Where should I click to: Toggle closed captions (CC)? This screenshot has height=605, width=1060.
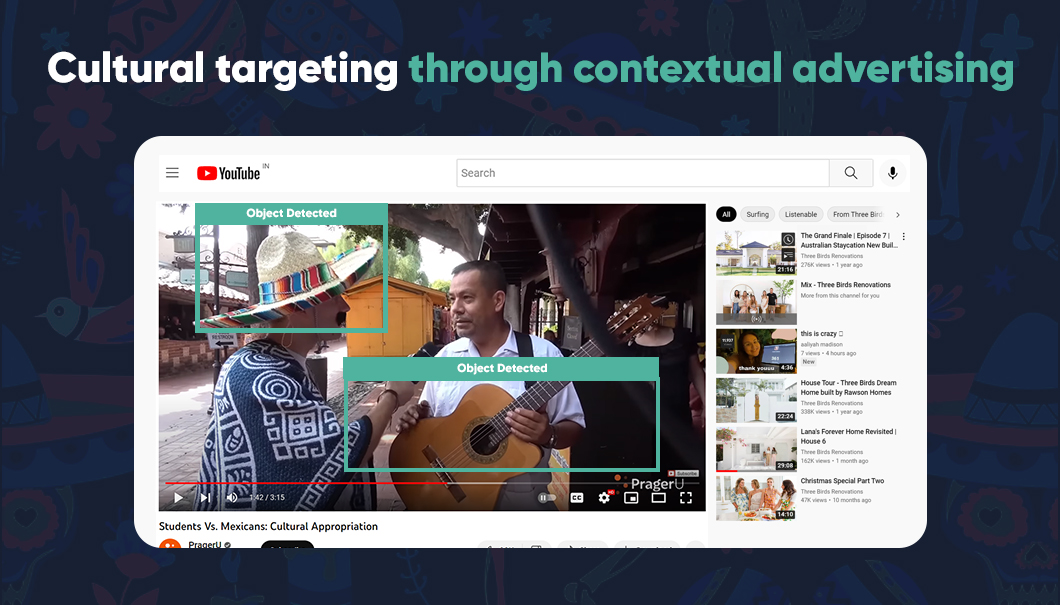click(577, 498)
